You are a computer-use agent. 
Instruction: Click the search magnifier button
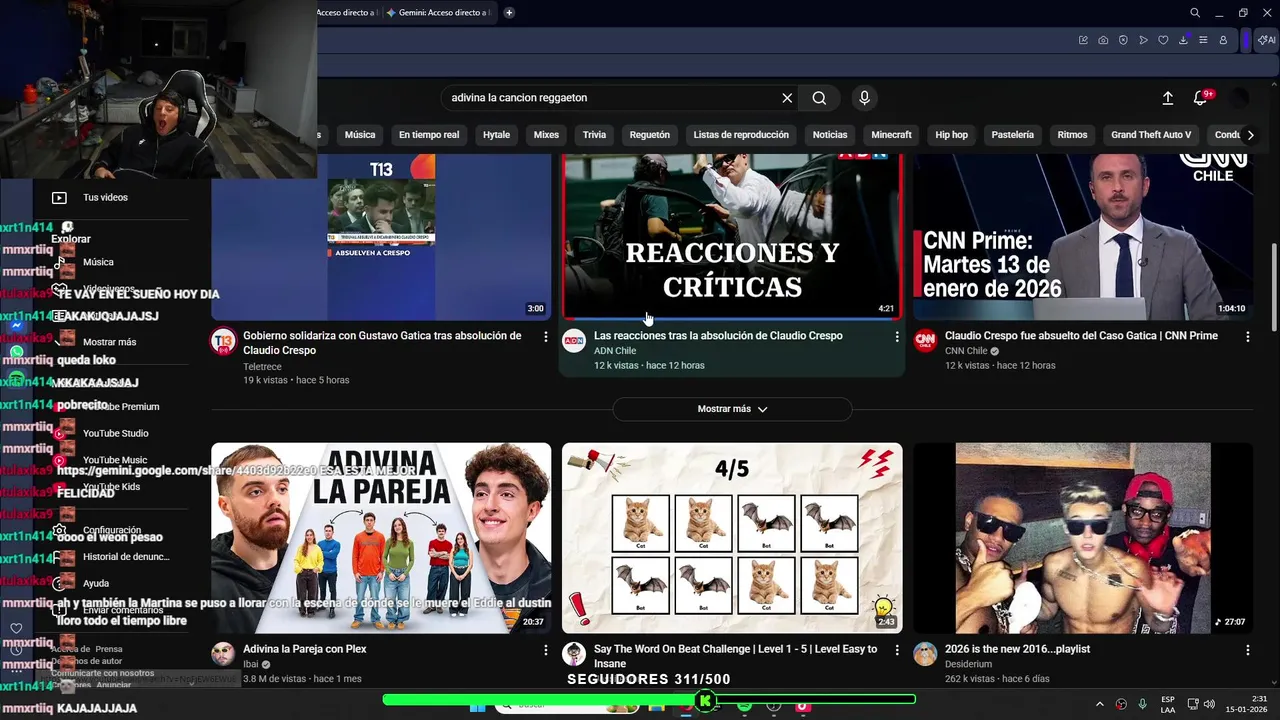[x=819, y=98]
